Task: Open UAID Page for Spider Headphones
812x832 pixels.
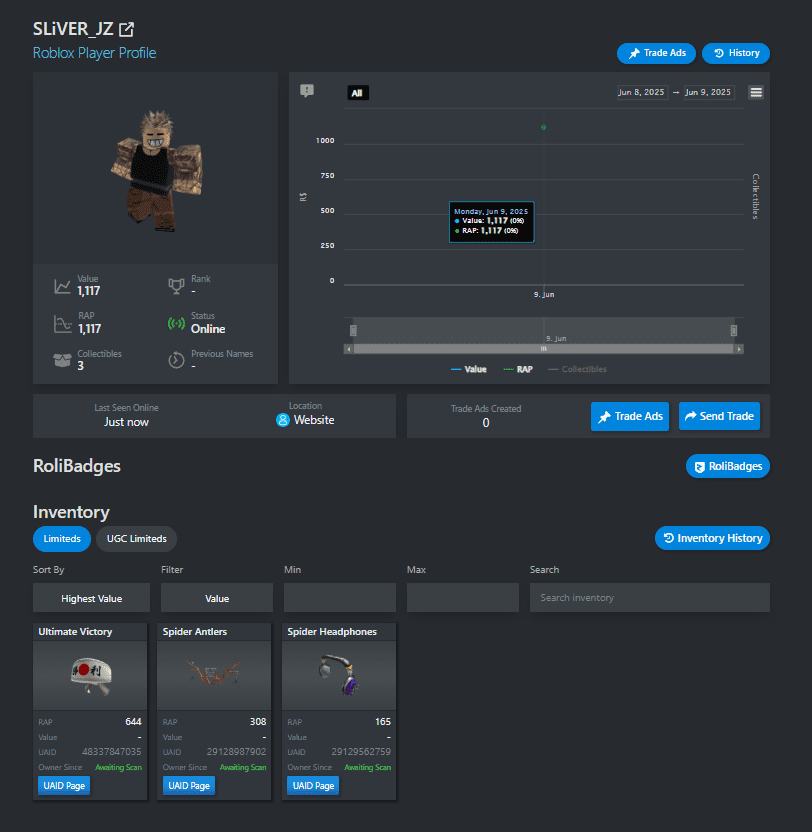Action: pyautogui.click(x=313, y=786)
